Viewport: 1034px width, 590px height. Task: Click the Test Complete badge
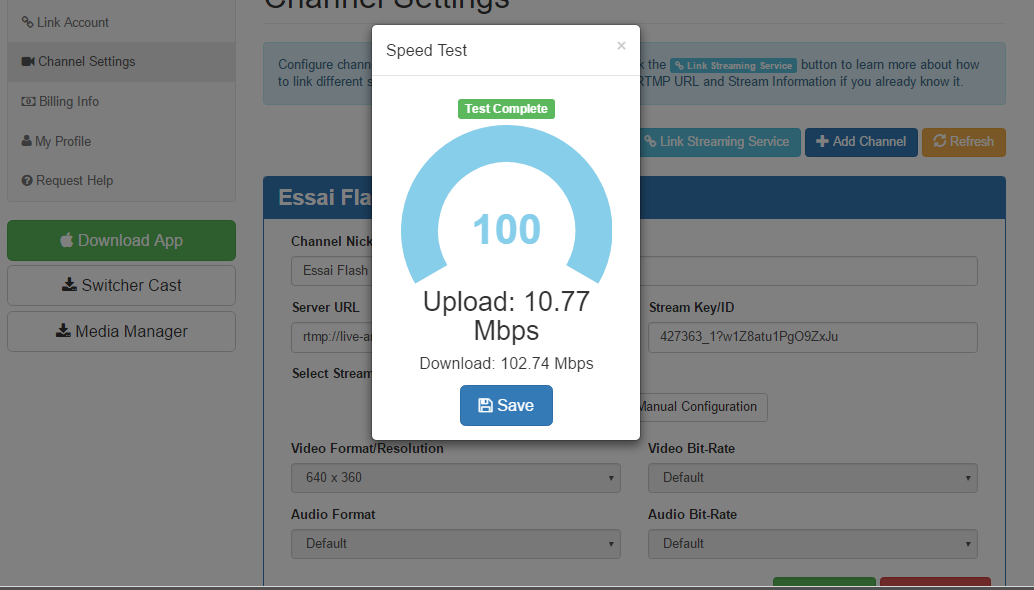(506, 109)
